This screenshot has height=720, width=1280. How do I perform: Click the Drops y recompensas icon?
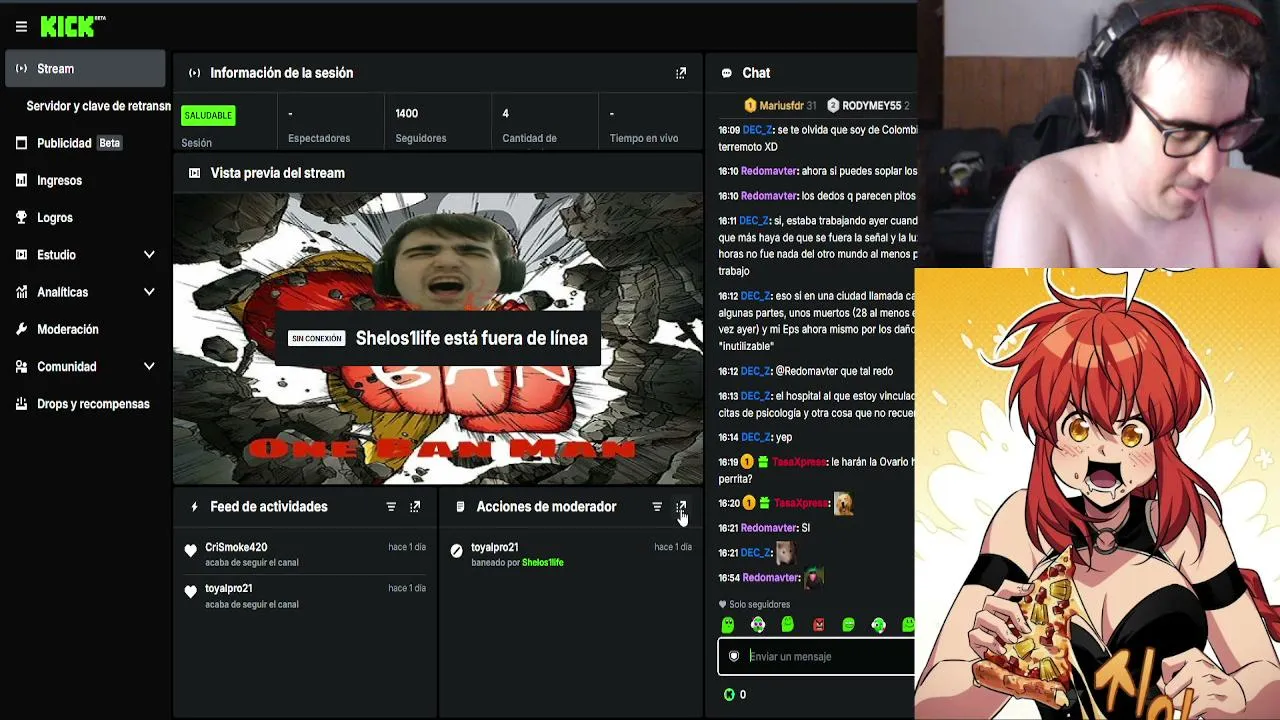coord(21,404)
